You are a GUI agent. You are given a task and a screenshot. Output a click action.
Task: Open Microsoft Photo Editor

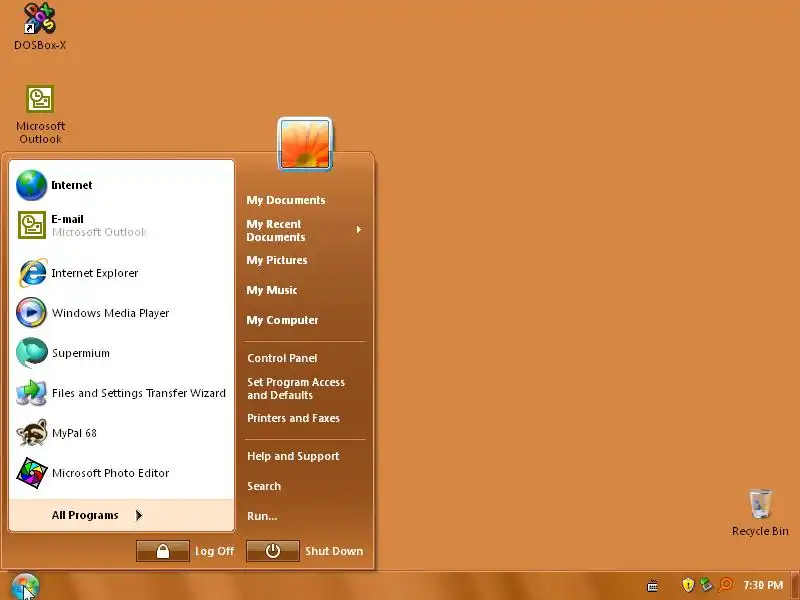121,473
